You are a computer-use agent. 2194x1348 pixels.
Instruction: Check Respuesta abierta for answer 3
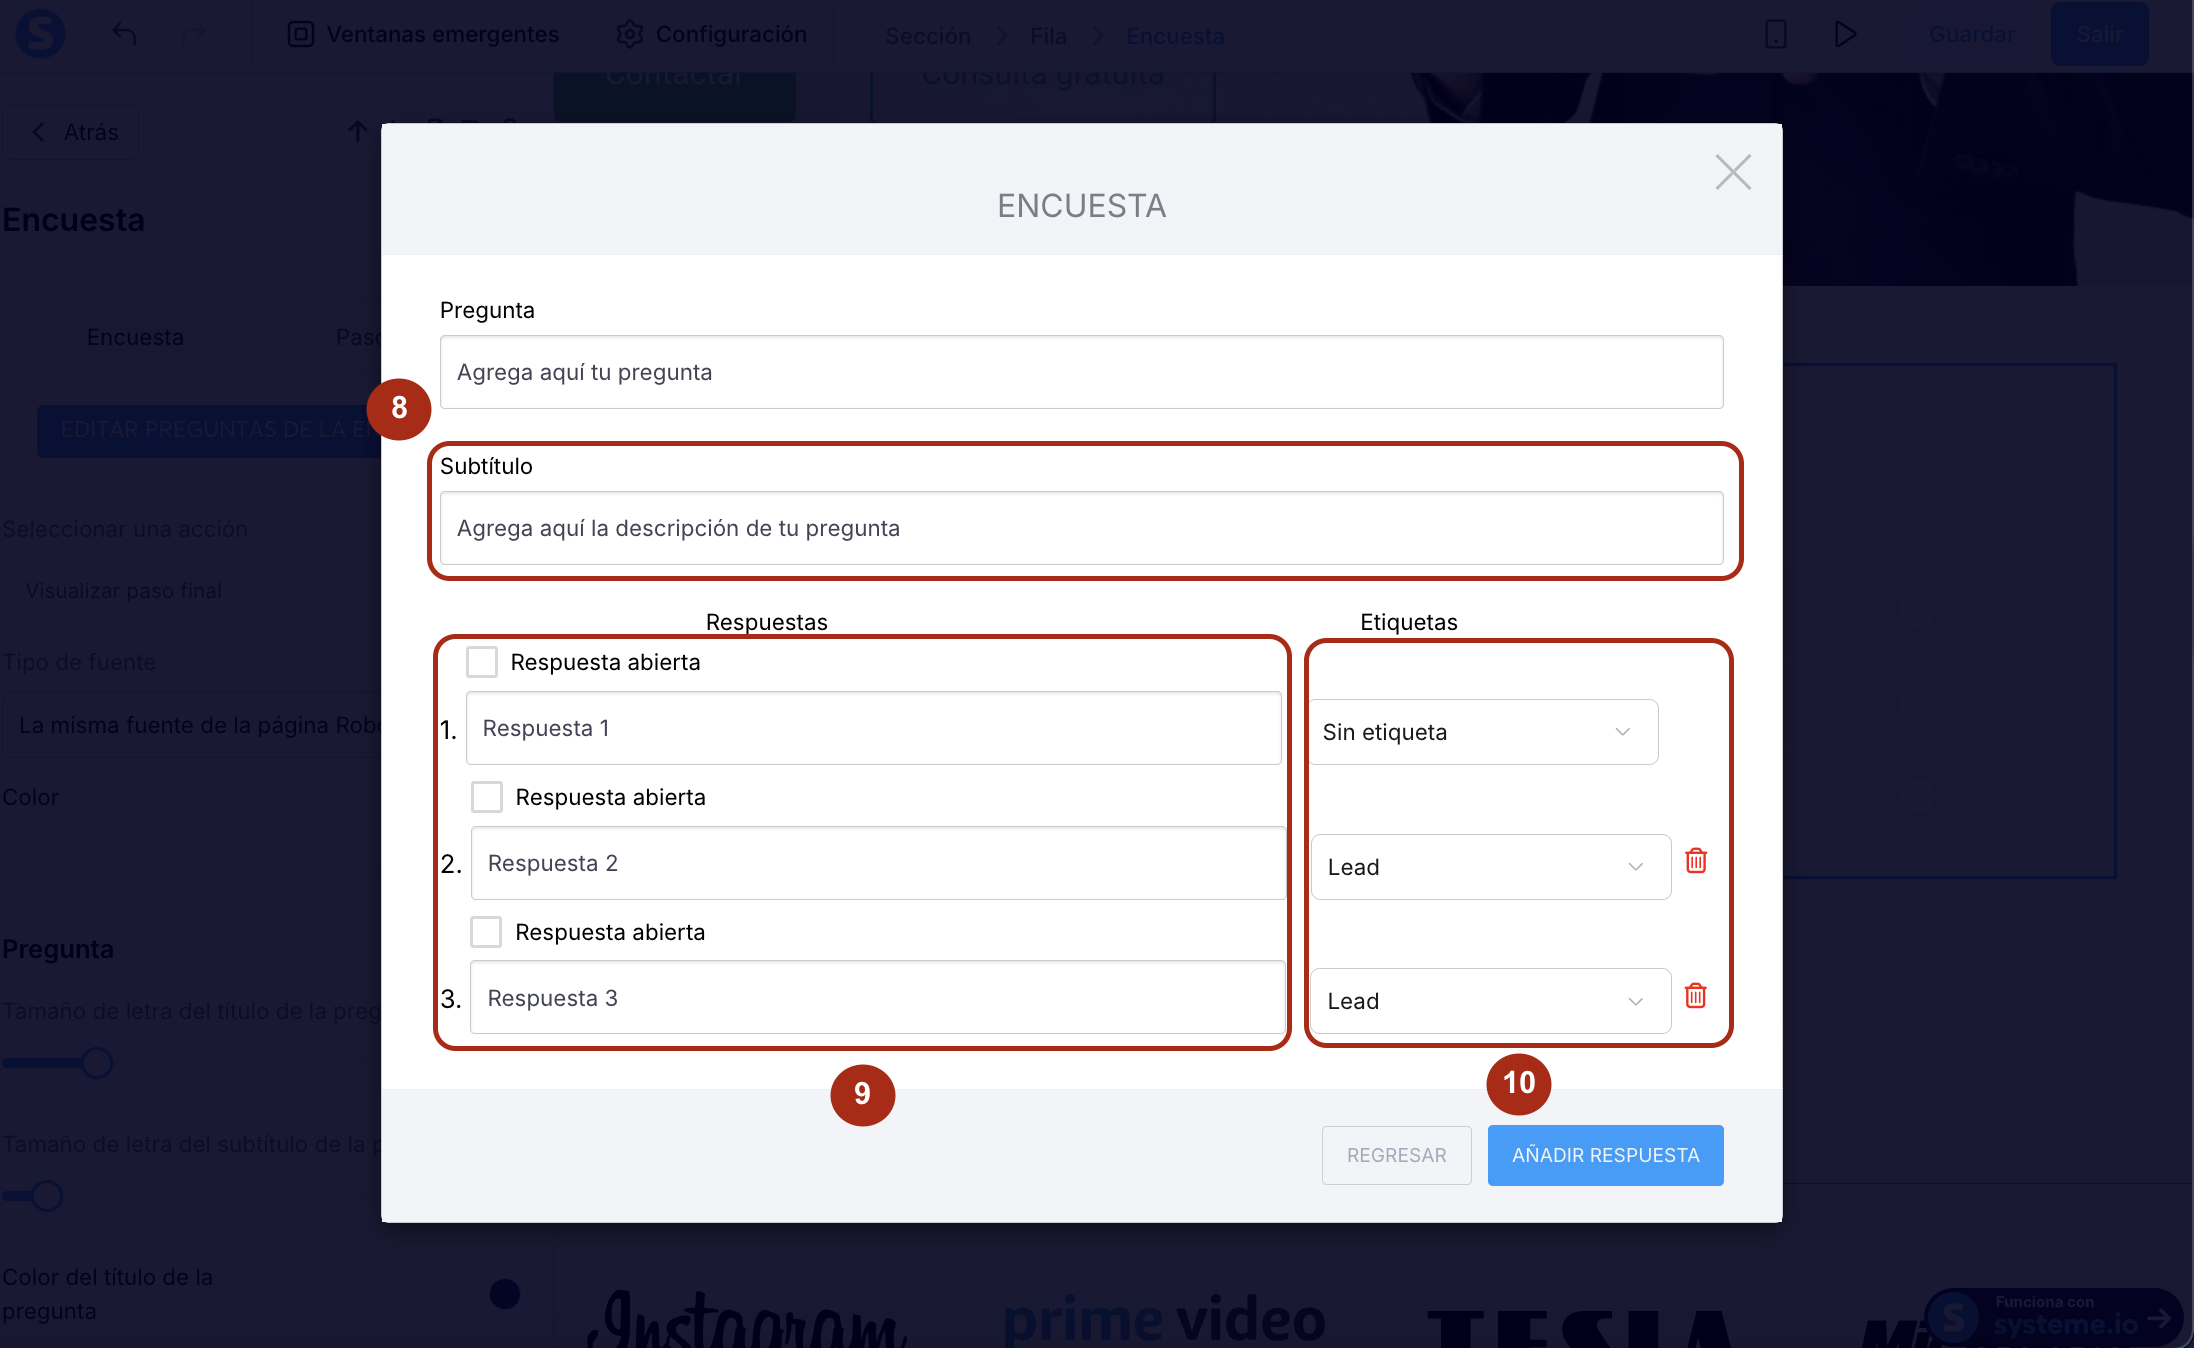[x=486, y=932]
